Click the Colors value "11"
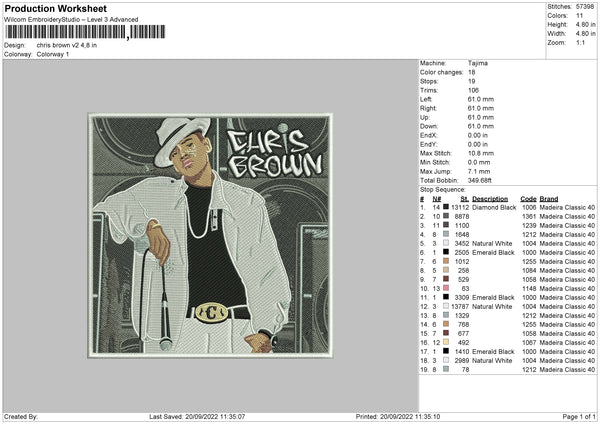This screenshot has width=600, height=424. coord(579,16)
